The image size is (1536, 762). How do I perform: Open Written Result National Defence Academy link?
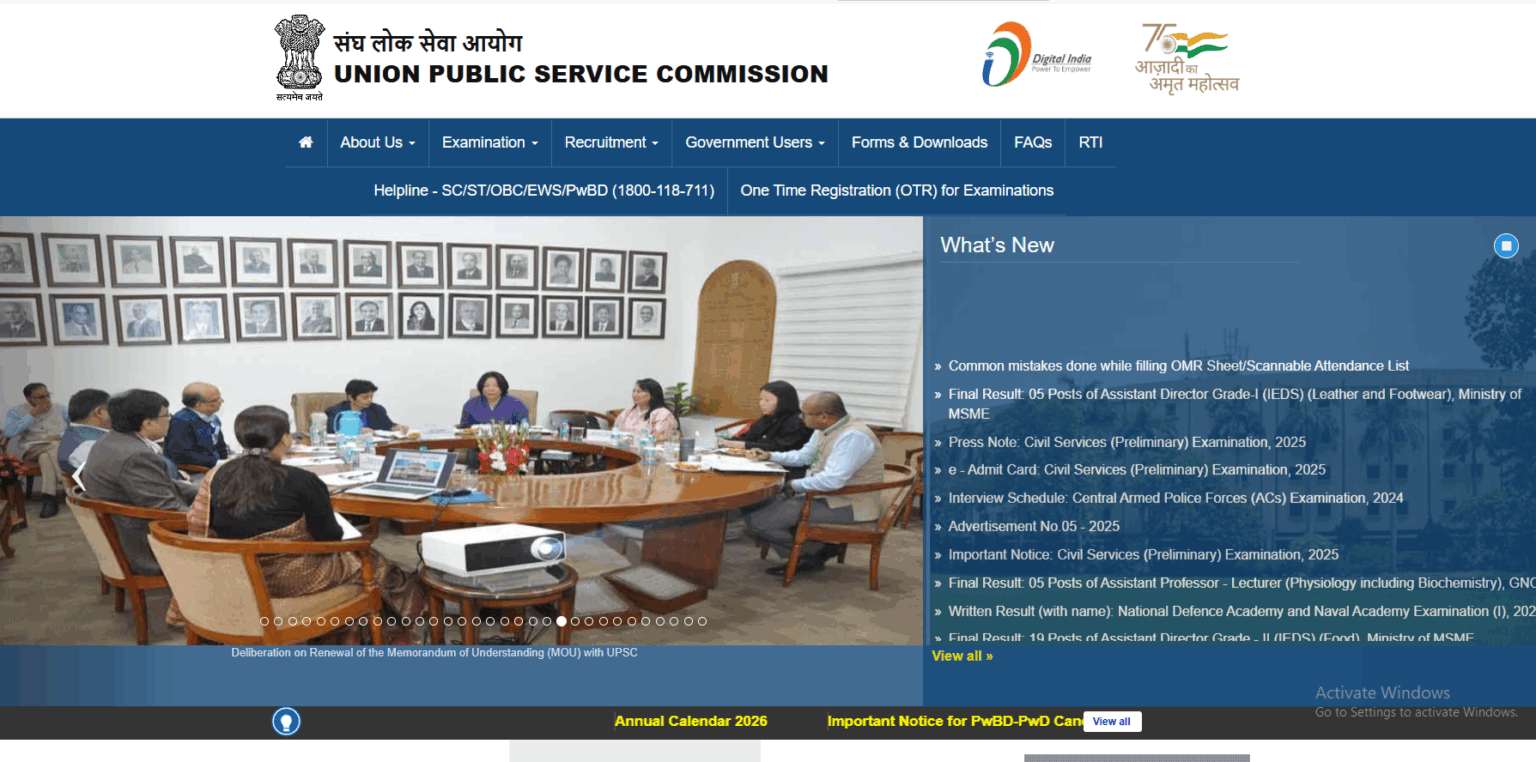(1241, 611)
